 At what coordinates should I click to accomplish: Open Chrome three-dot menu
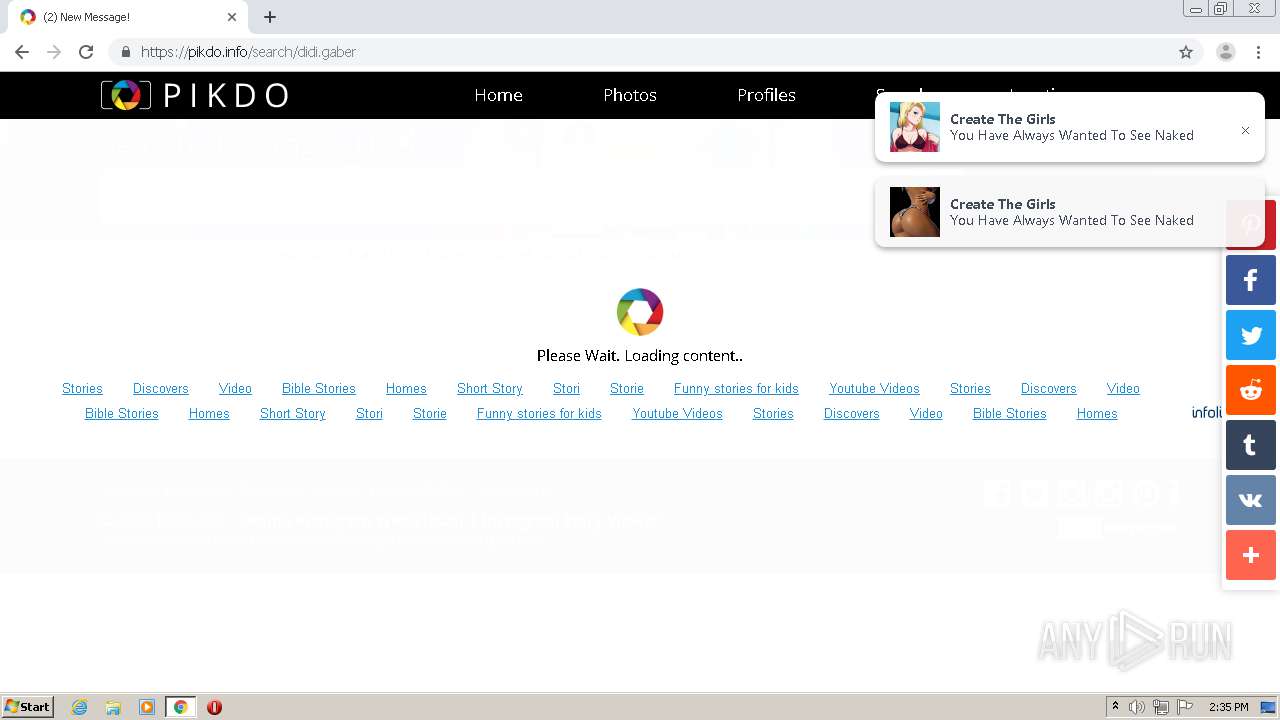[1259, 52]
